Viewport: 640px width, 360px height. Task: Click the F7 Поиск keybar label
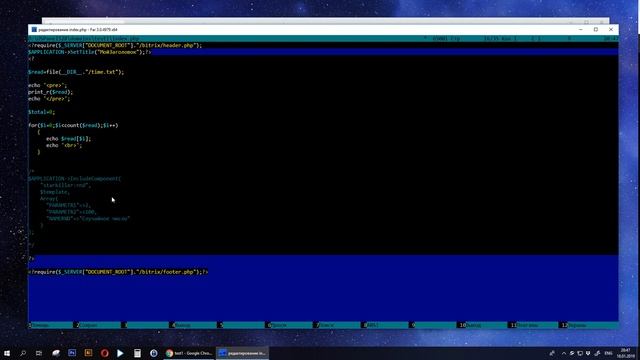337,325
